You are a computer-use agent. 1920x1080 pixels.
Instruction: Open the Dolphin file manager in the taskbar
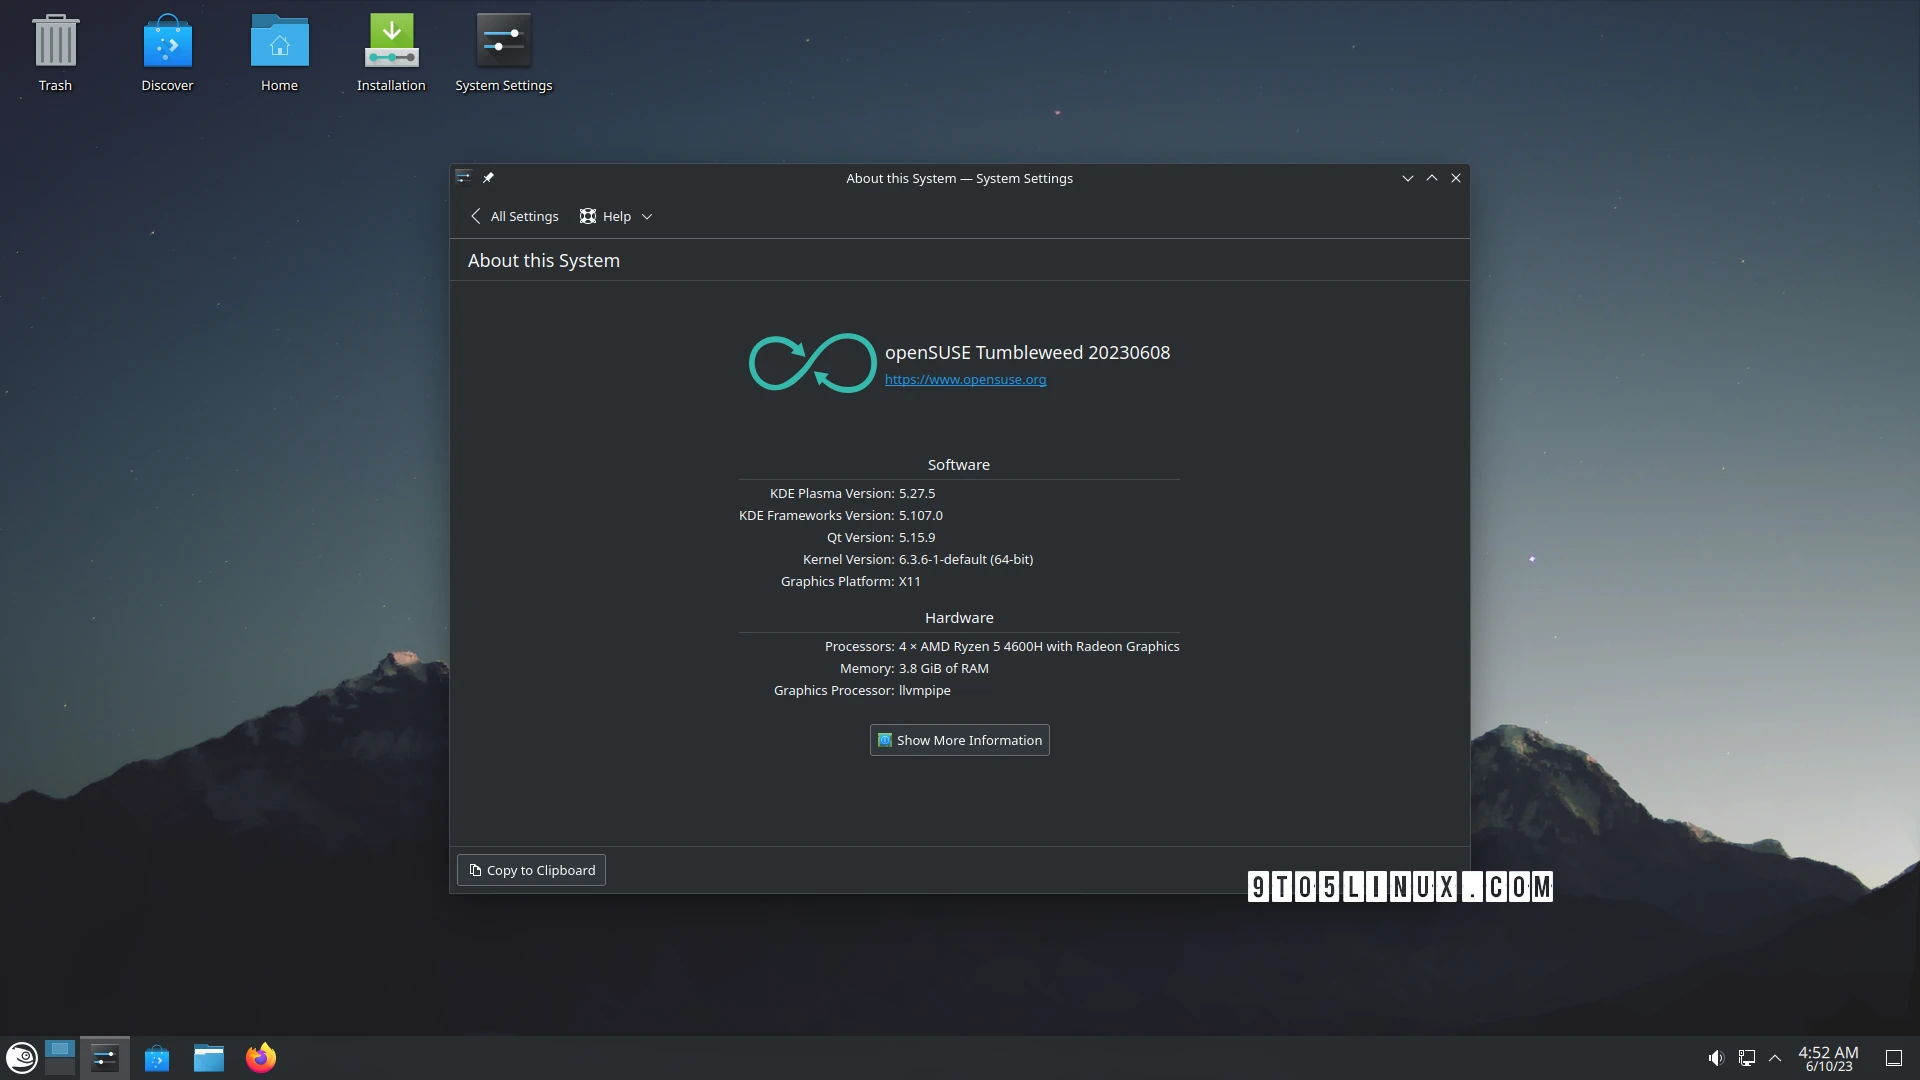[x=209, y=1057]
